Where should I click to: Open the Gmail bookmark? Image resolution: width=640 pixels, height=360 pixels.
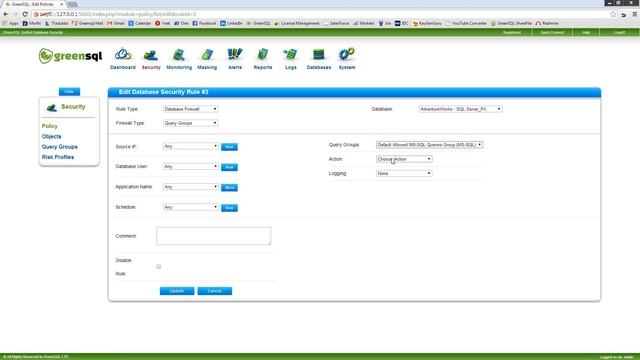pos(116,23)
